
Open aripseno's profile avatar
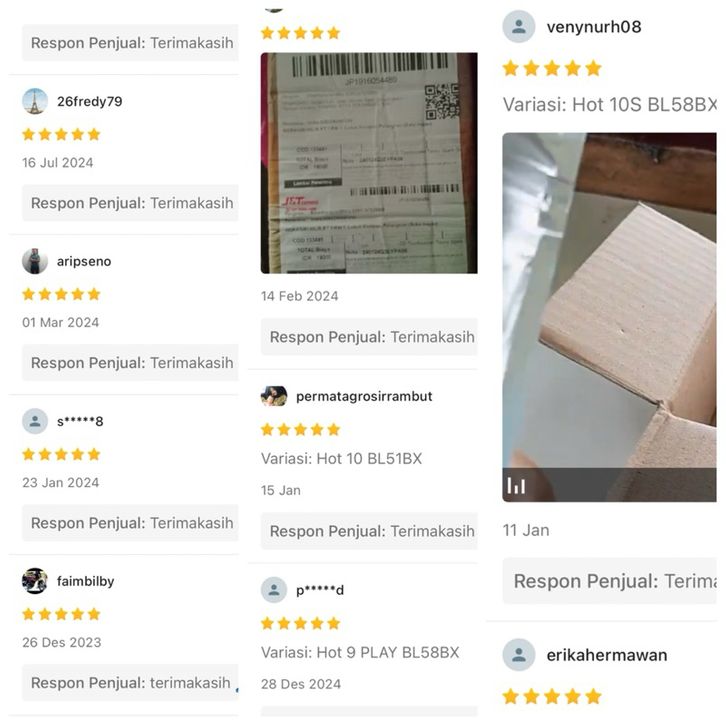pyautogui.click(x=35, y=261)
